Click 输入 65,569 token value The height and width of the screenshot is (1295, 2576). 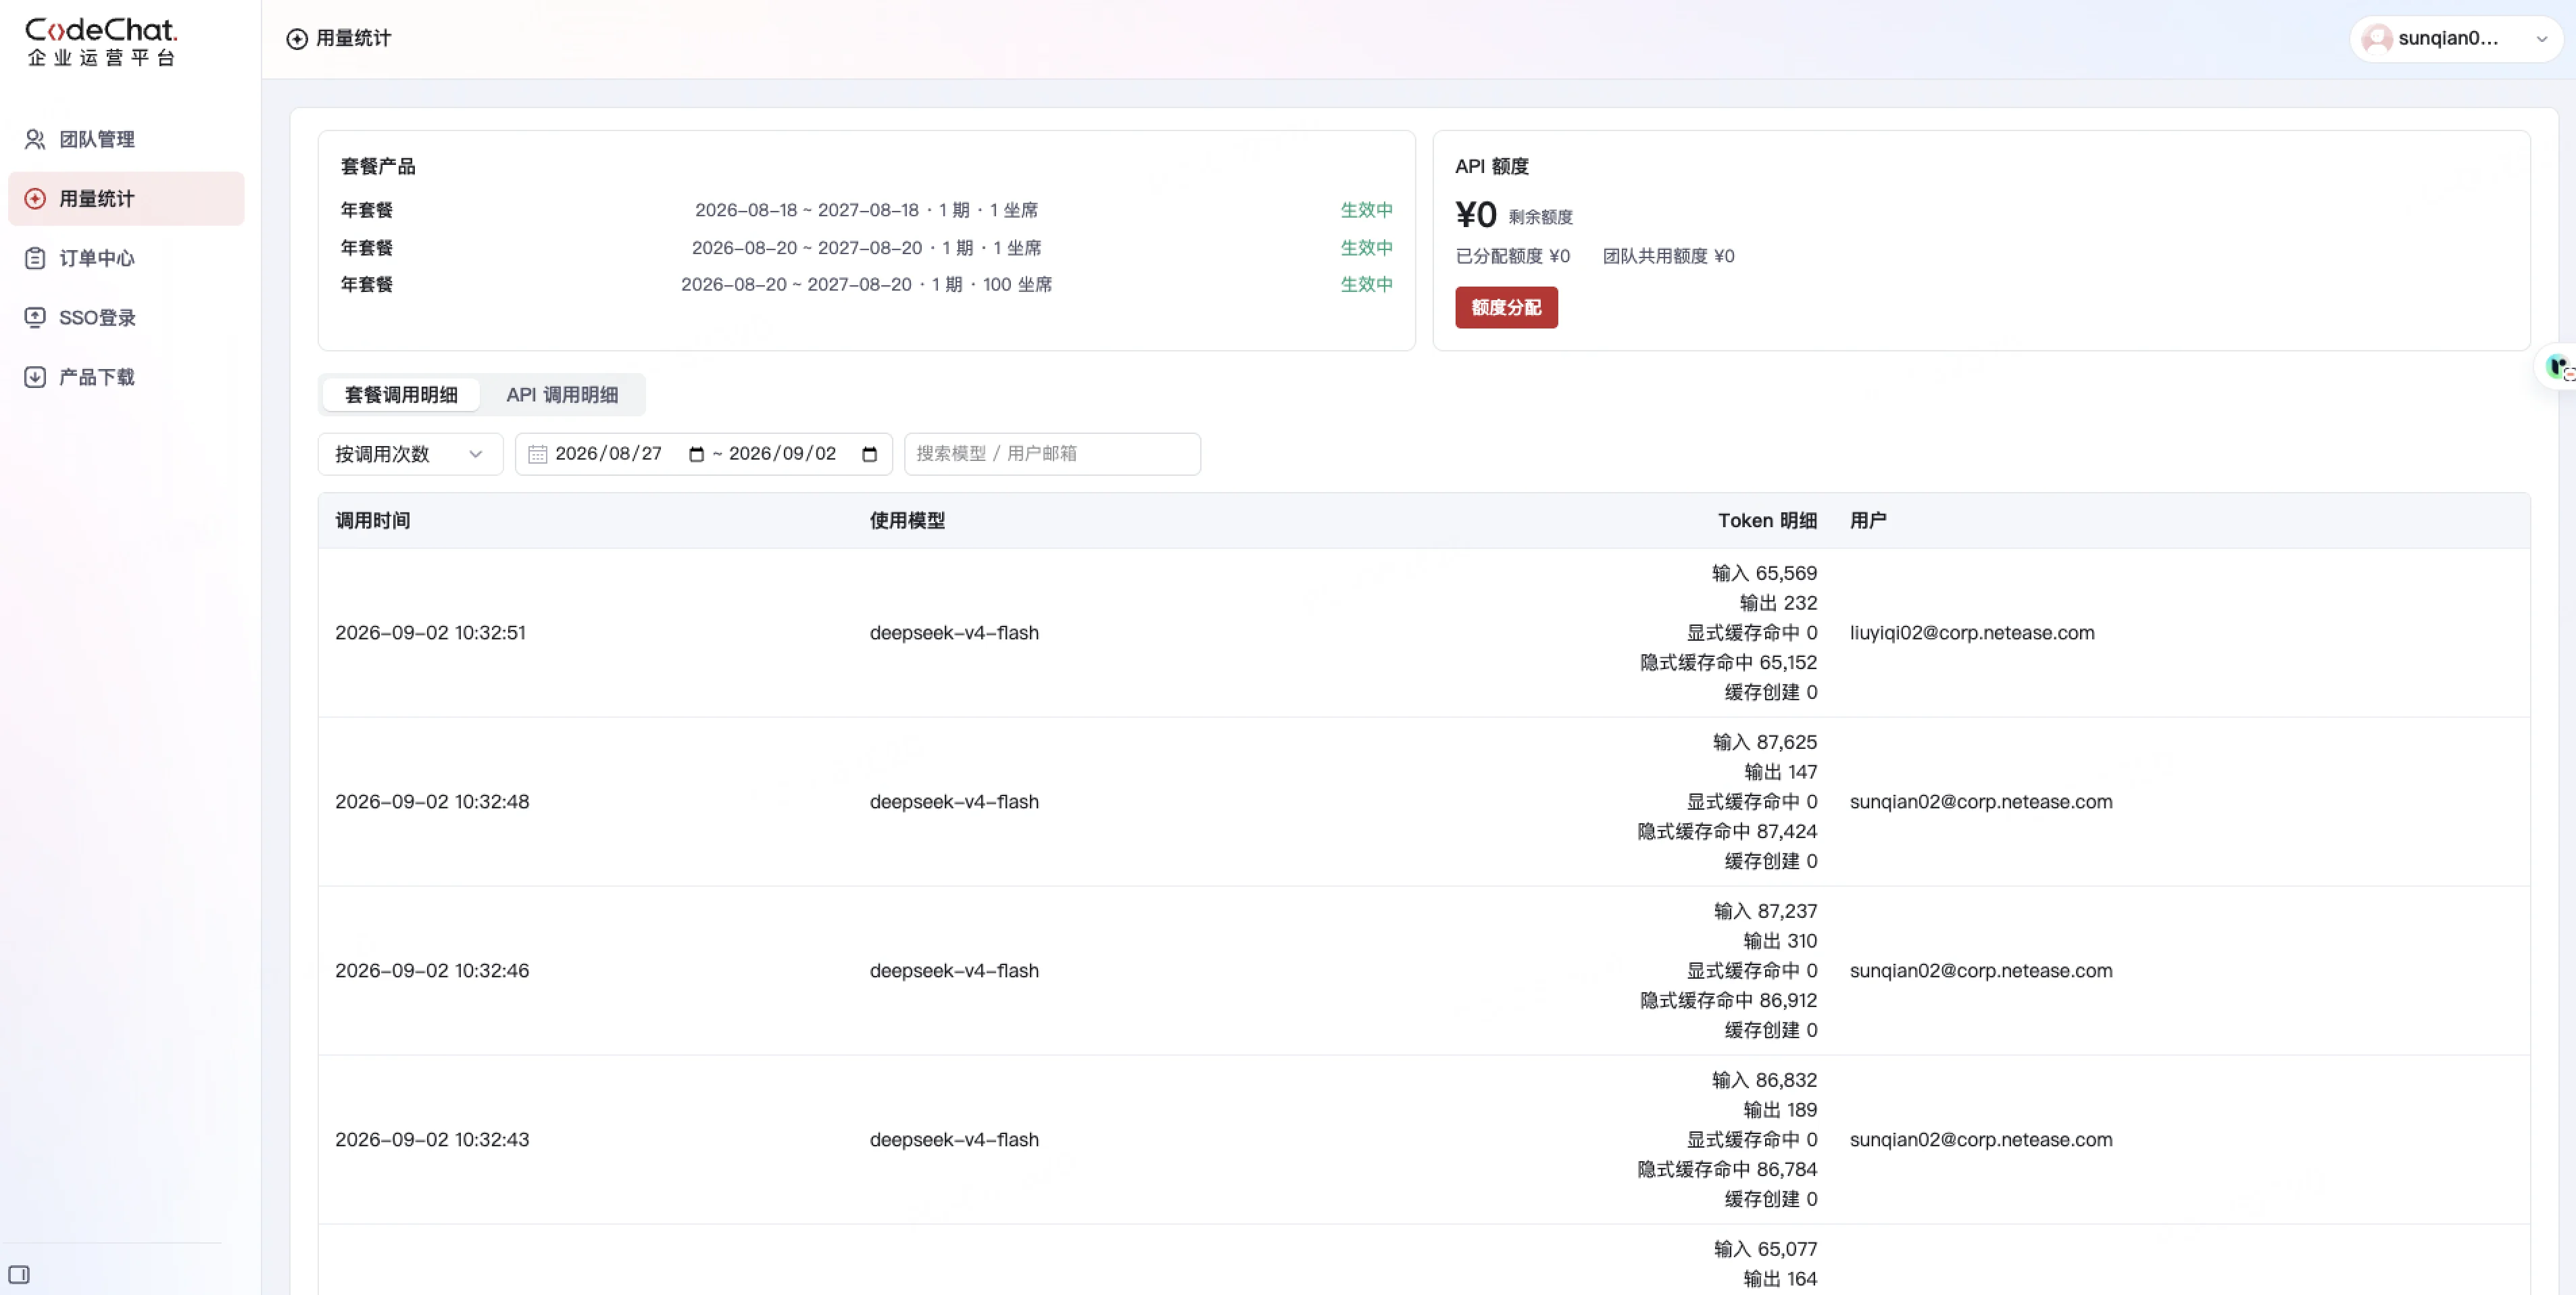pos(1764,574)
